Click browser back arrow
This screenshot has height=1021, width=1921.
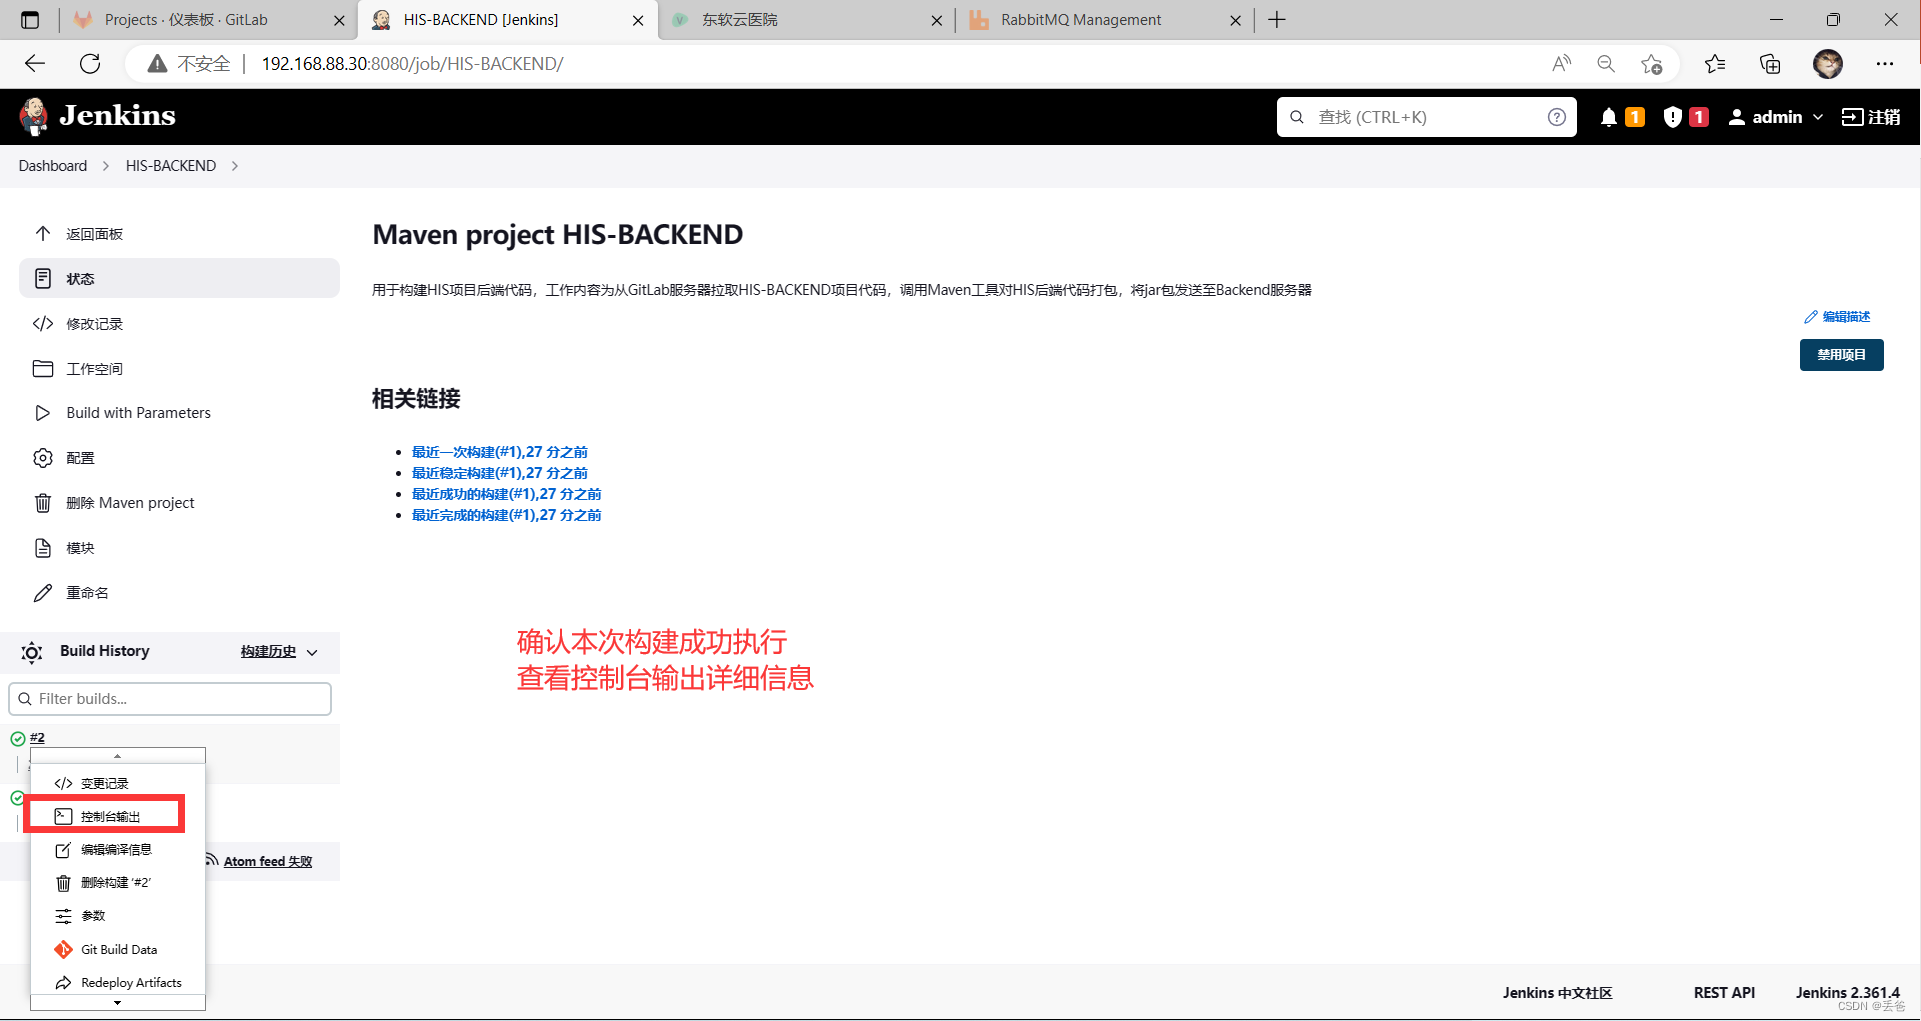coord(35,64)
